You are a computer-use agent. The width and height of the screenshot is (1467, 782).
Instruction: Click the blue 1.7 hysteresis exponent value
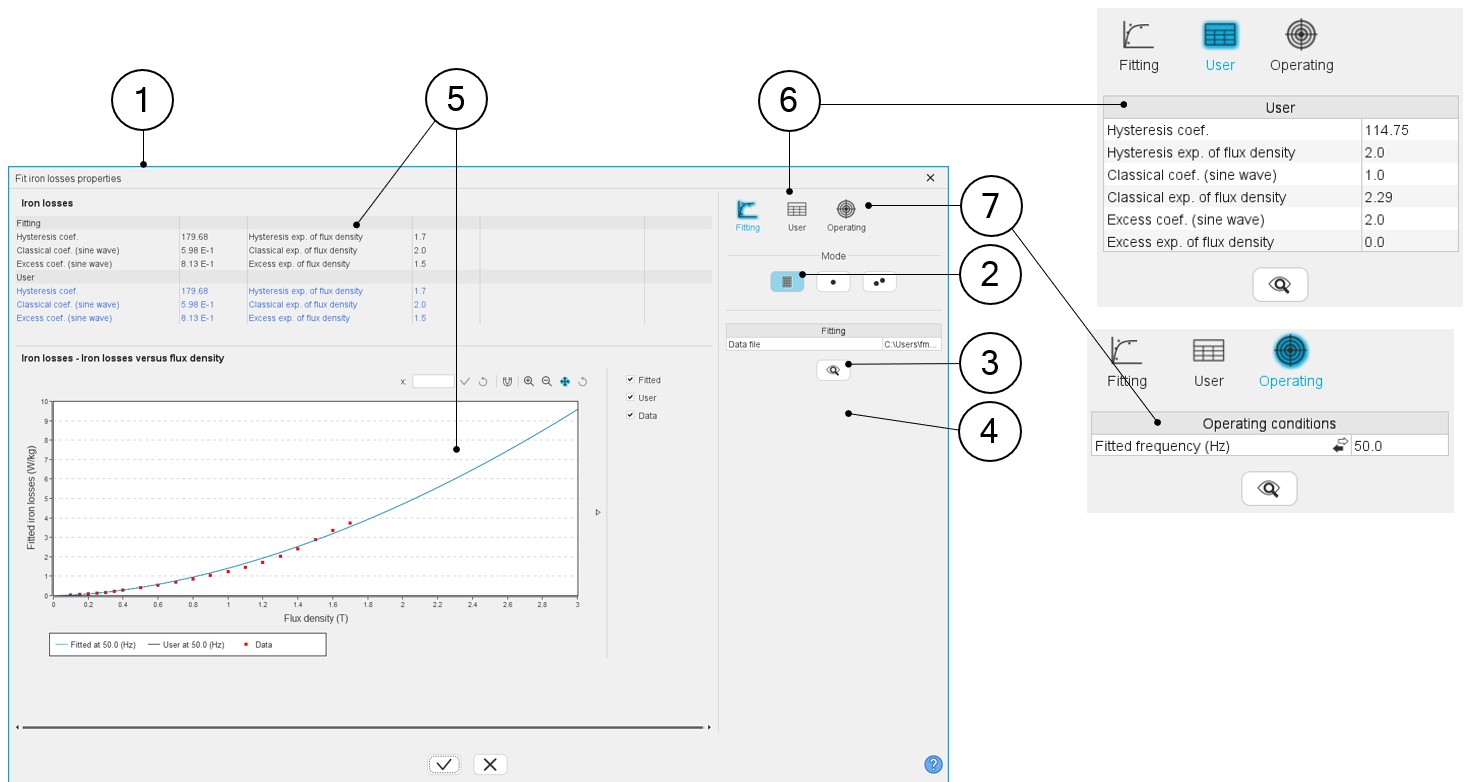pyautogui.click(x=420, y=291)
